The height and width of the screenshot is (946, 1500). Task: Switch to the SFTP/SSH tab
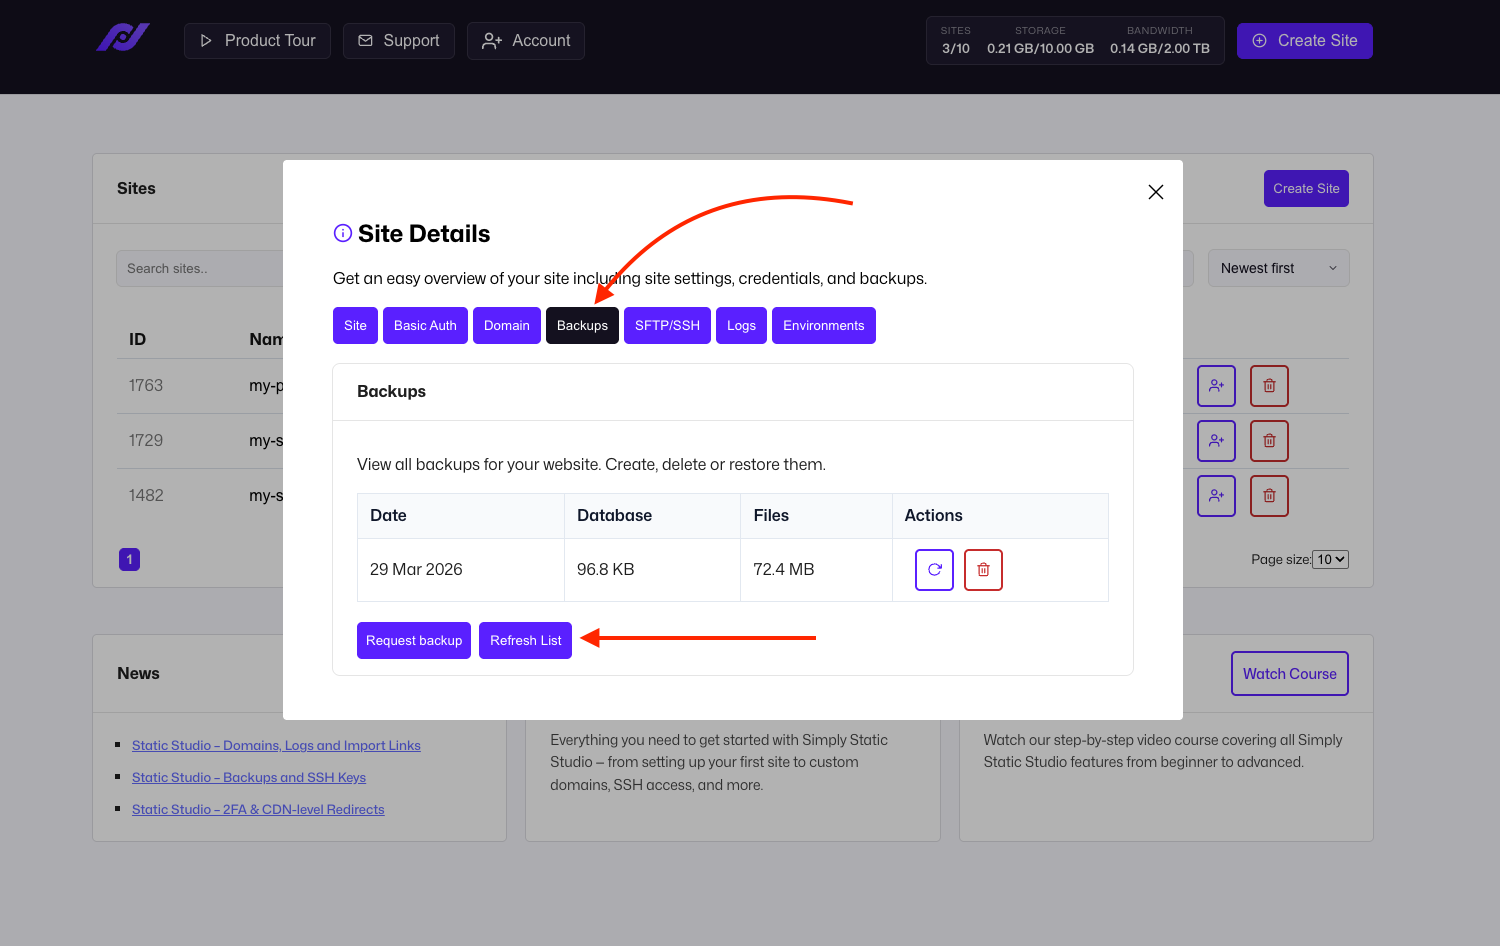(x=667, y=326)
